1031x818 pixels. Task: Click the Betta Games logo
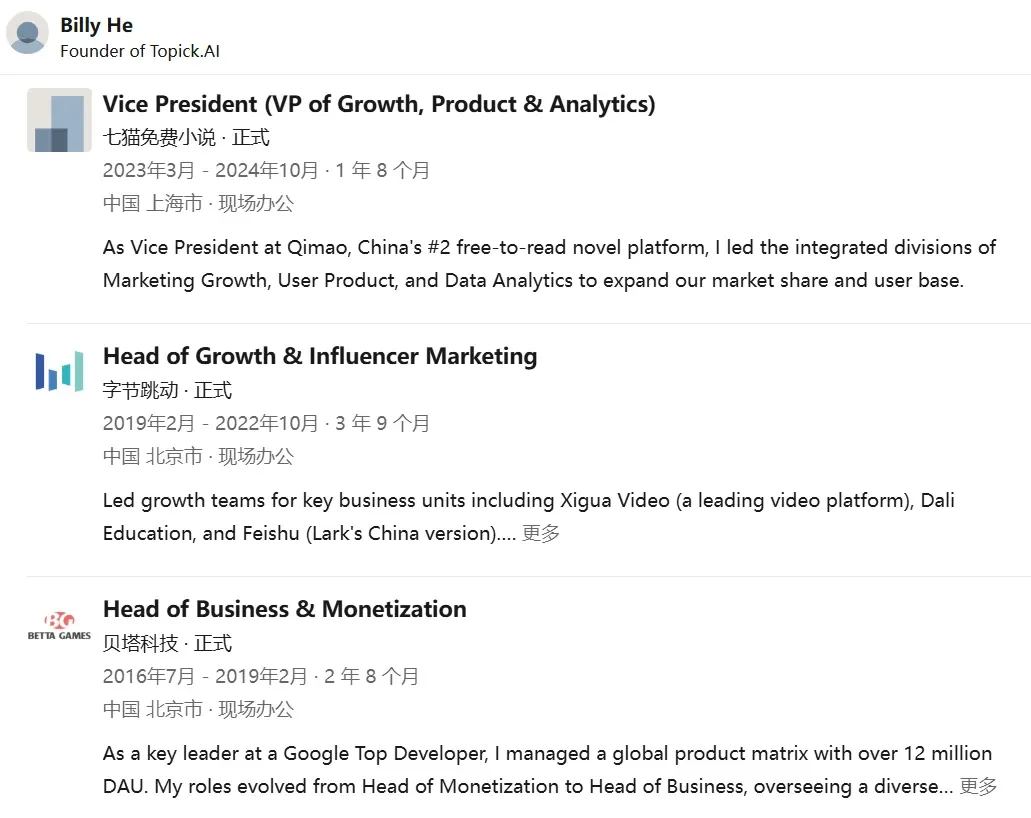coord(59,625)
